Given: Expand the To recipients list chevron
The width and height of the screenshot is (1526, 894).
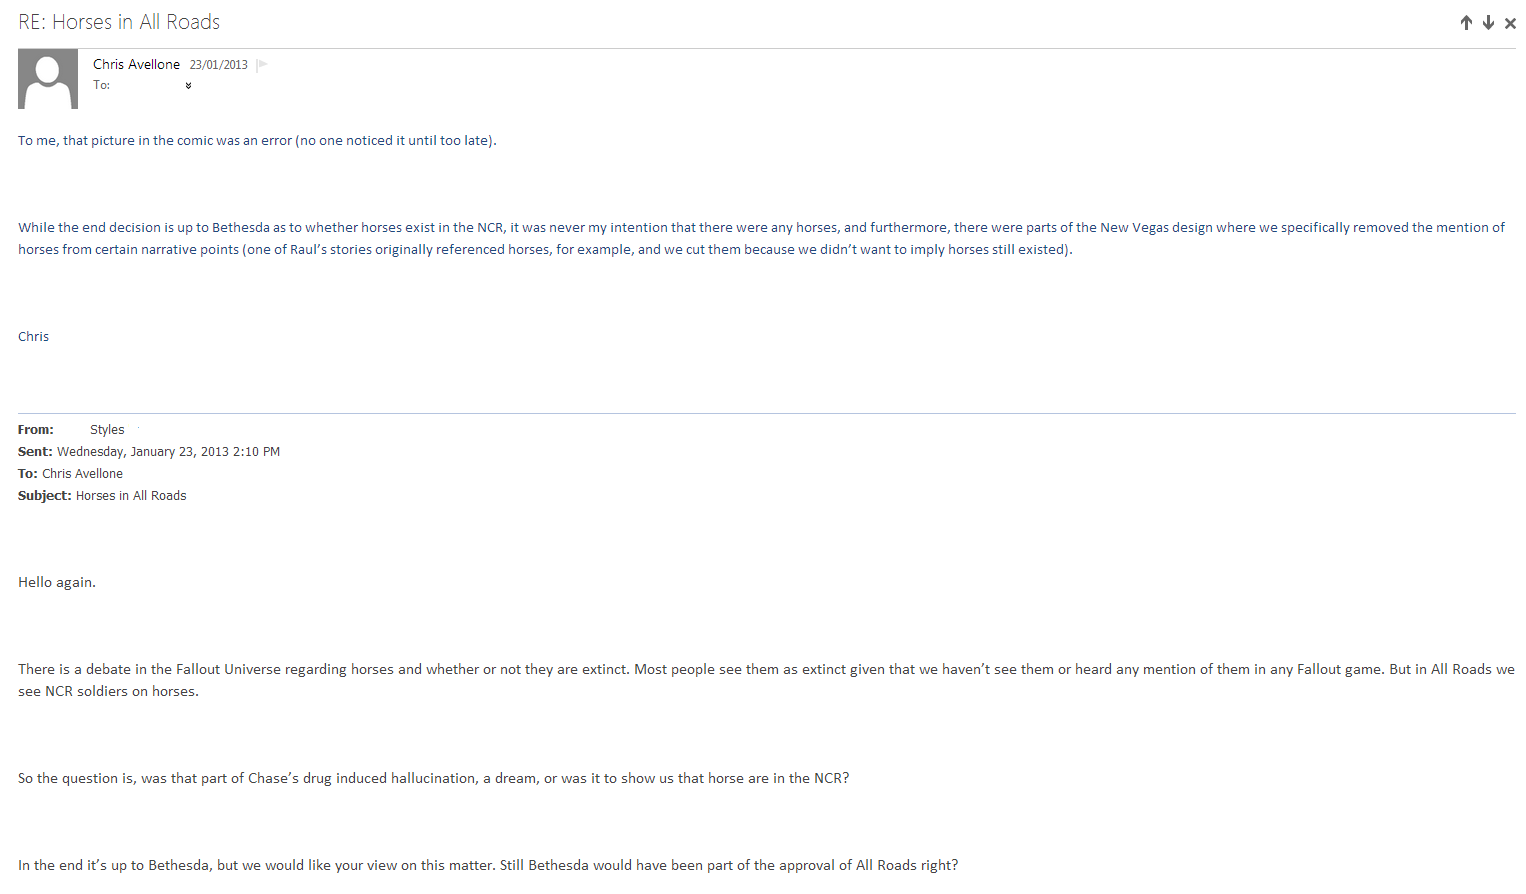Looking at the screenshot, I should 188,86.
